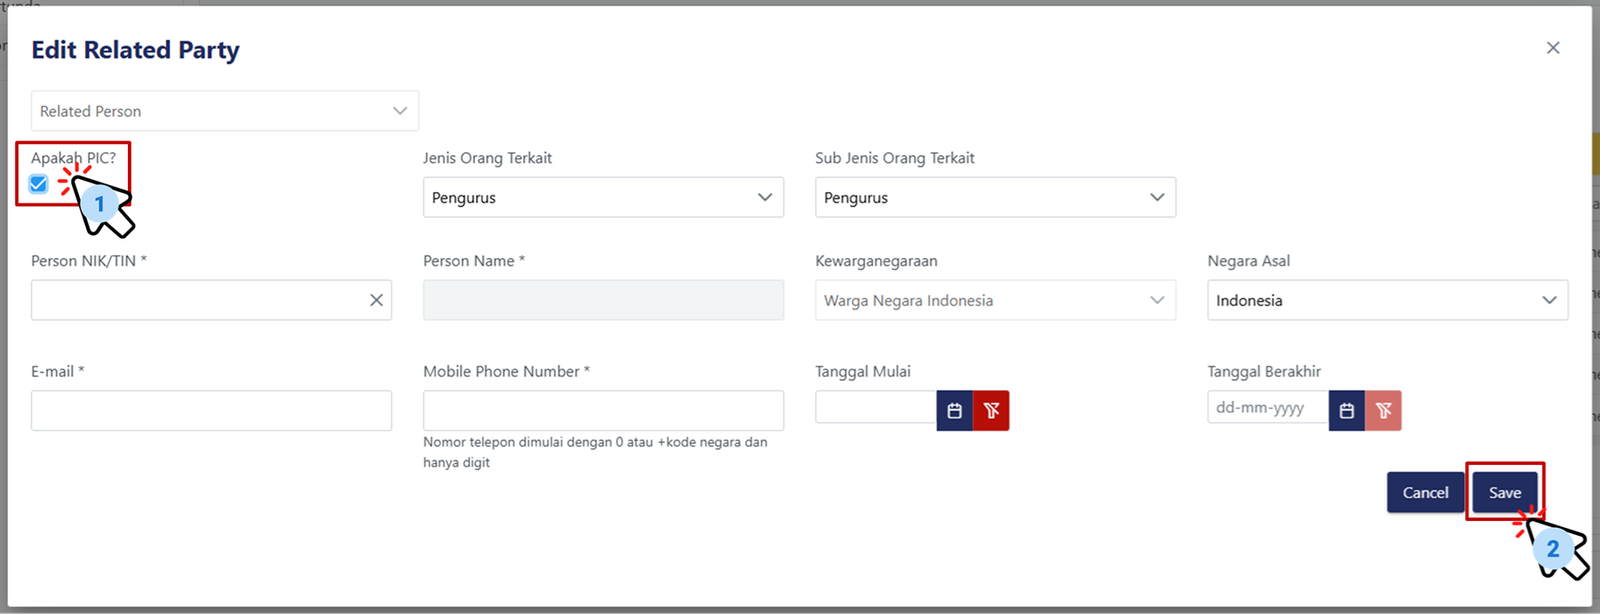Click the Cancel button
1600x614 pixels.
pyautogui.click(x=1424, y=492)
